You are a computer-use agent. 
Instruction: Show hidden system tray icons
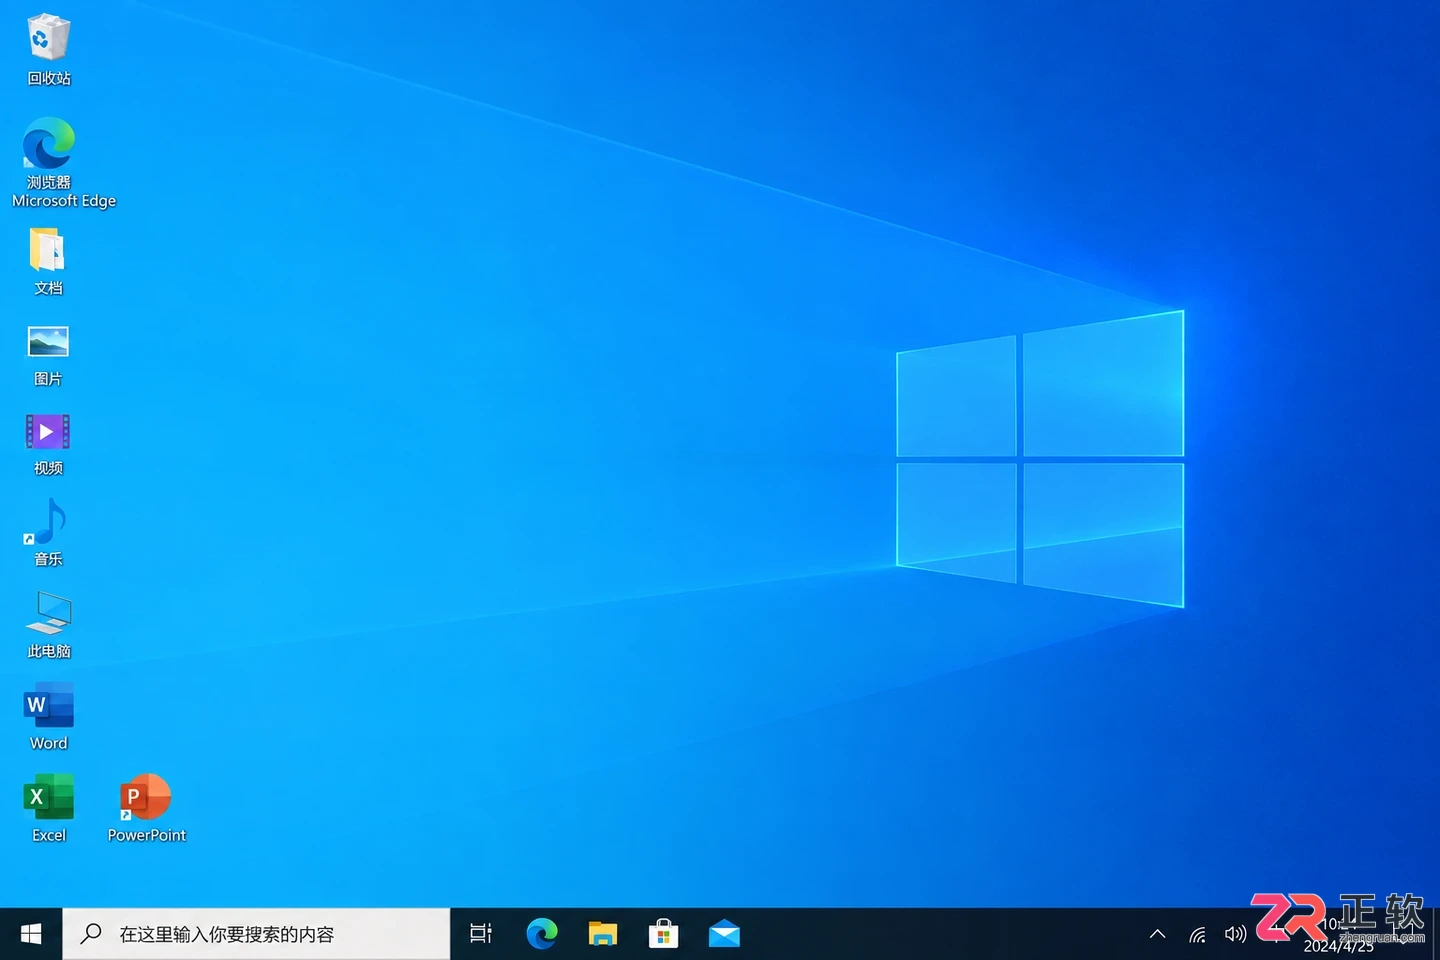pyautogui.click(x=1158, y=934)
